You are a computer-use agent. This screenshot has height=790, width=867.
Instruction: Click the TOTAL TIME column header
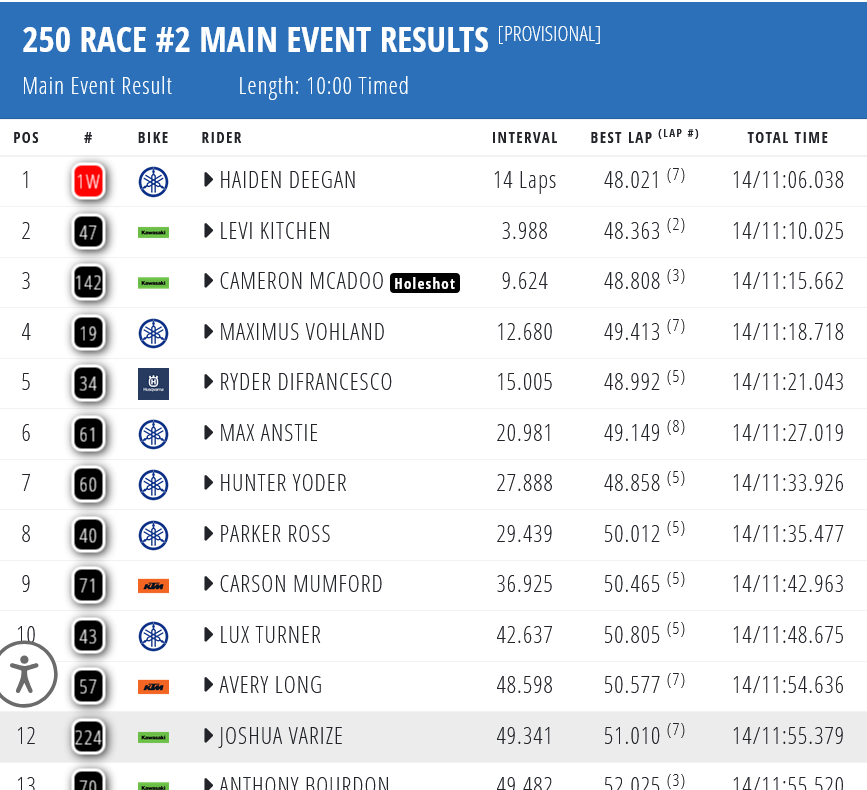point(788,138)
